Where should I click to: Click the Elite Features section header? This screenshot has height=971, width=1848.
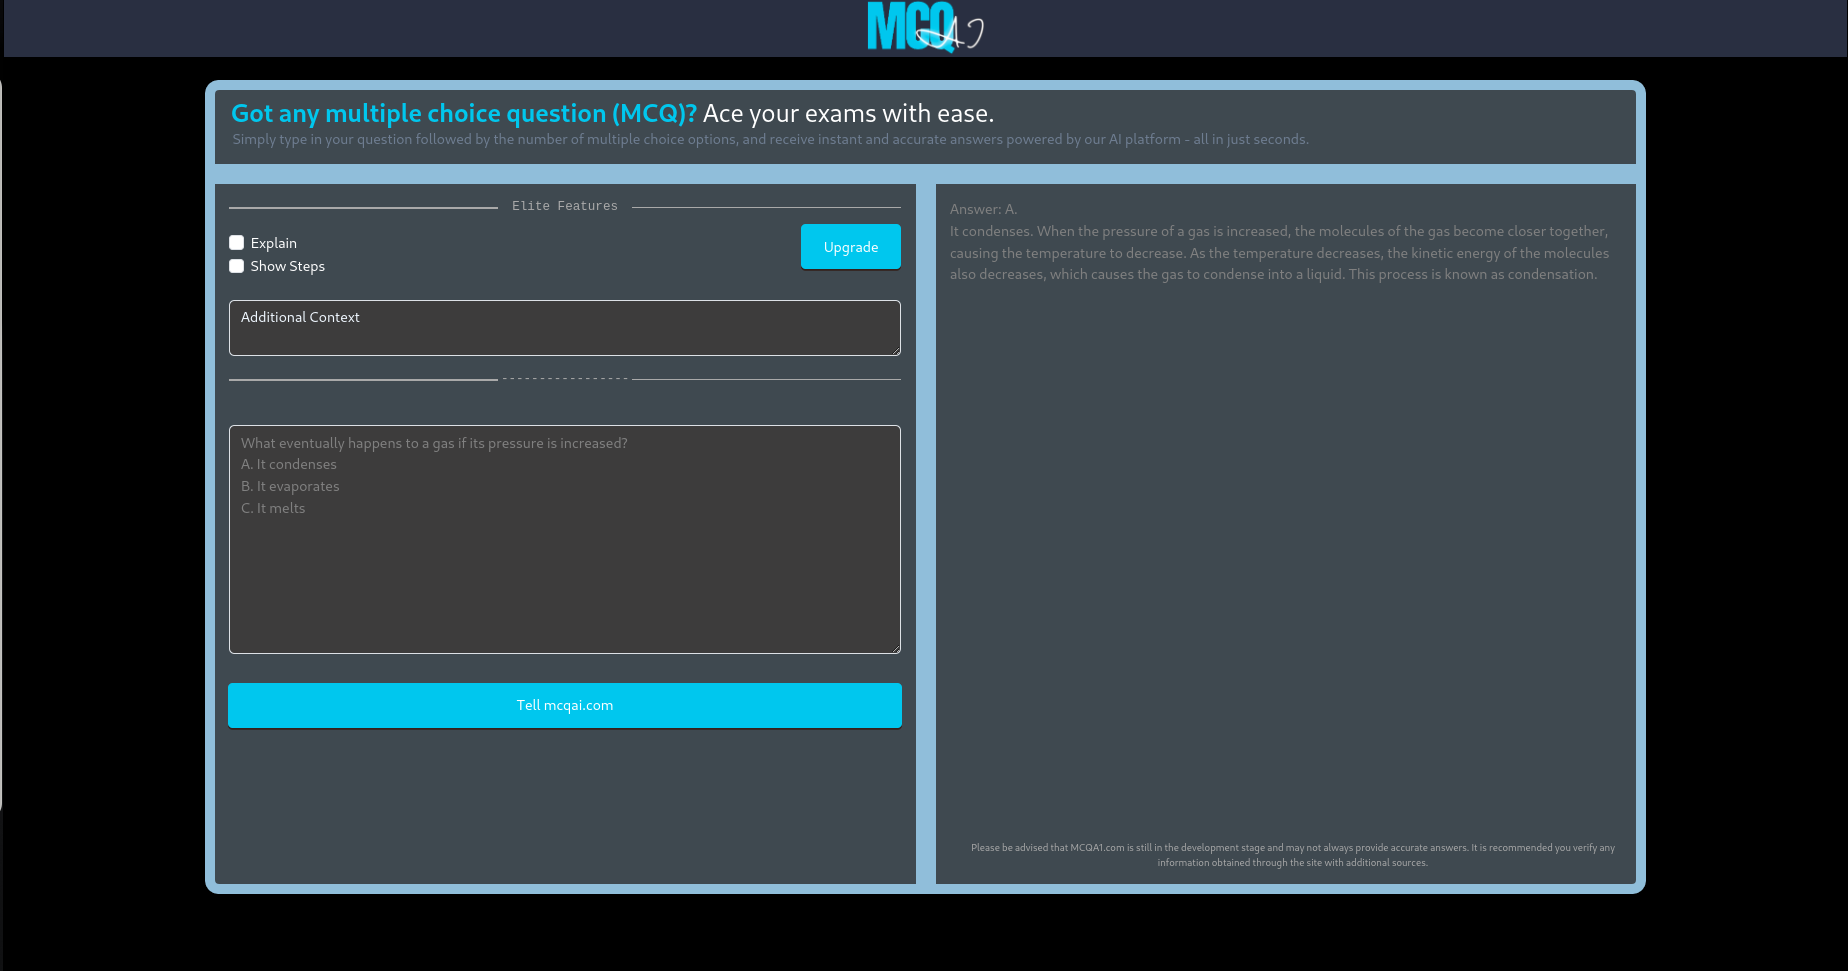pos(564,206)
